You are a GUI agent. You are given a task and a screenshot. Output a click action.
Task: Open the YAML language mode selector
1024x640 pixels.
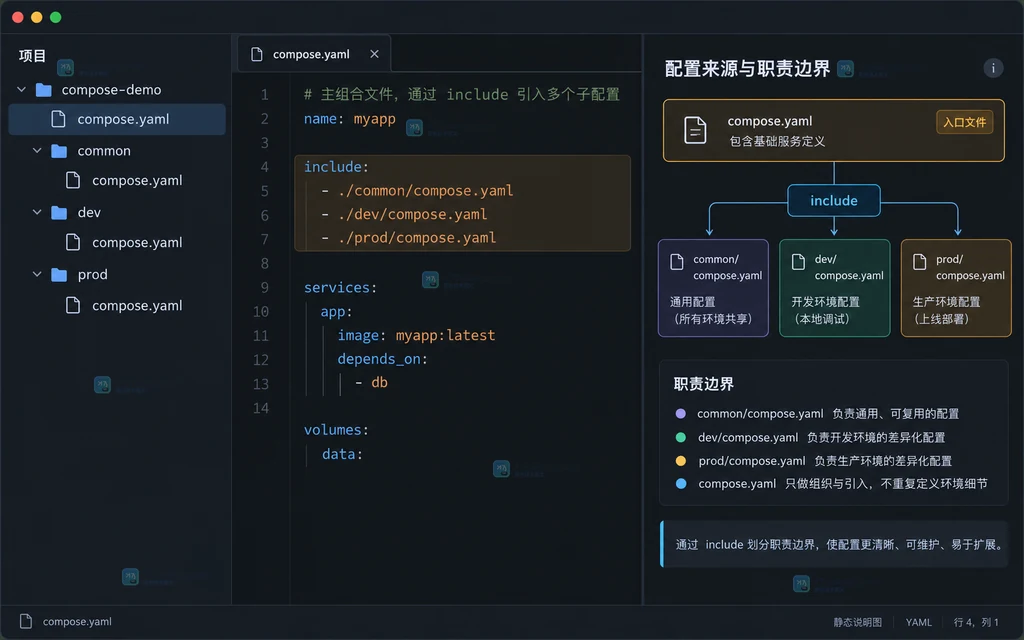coord(918,622)
